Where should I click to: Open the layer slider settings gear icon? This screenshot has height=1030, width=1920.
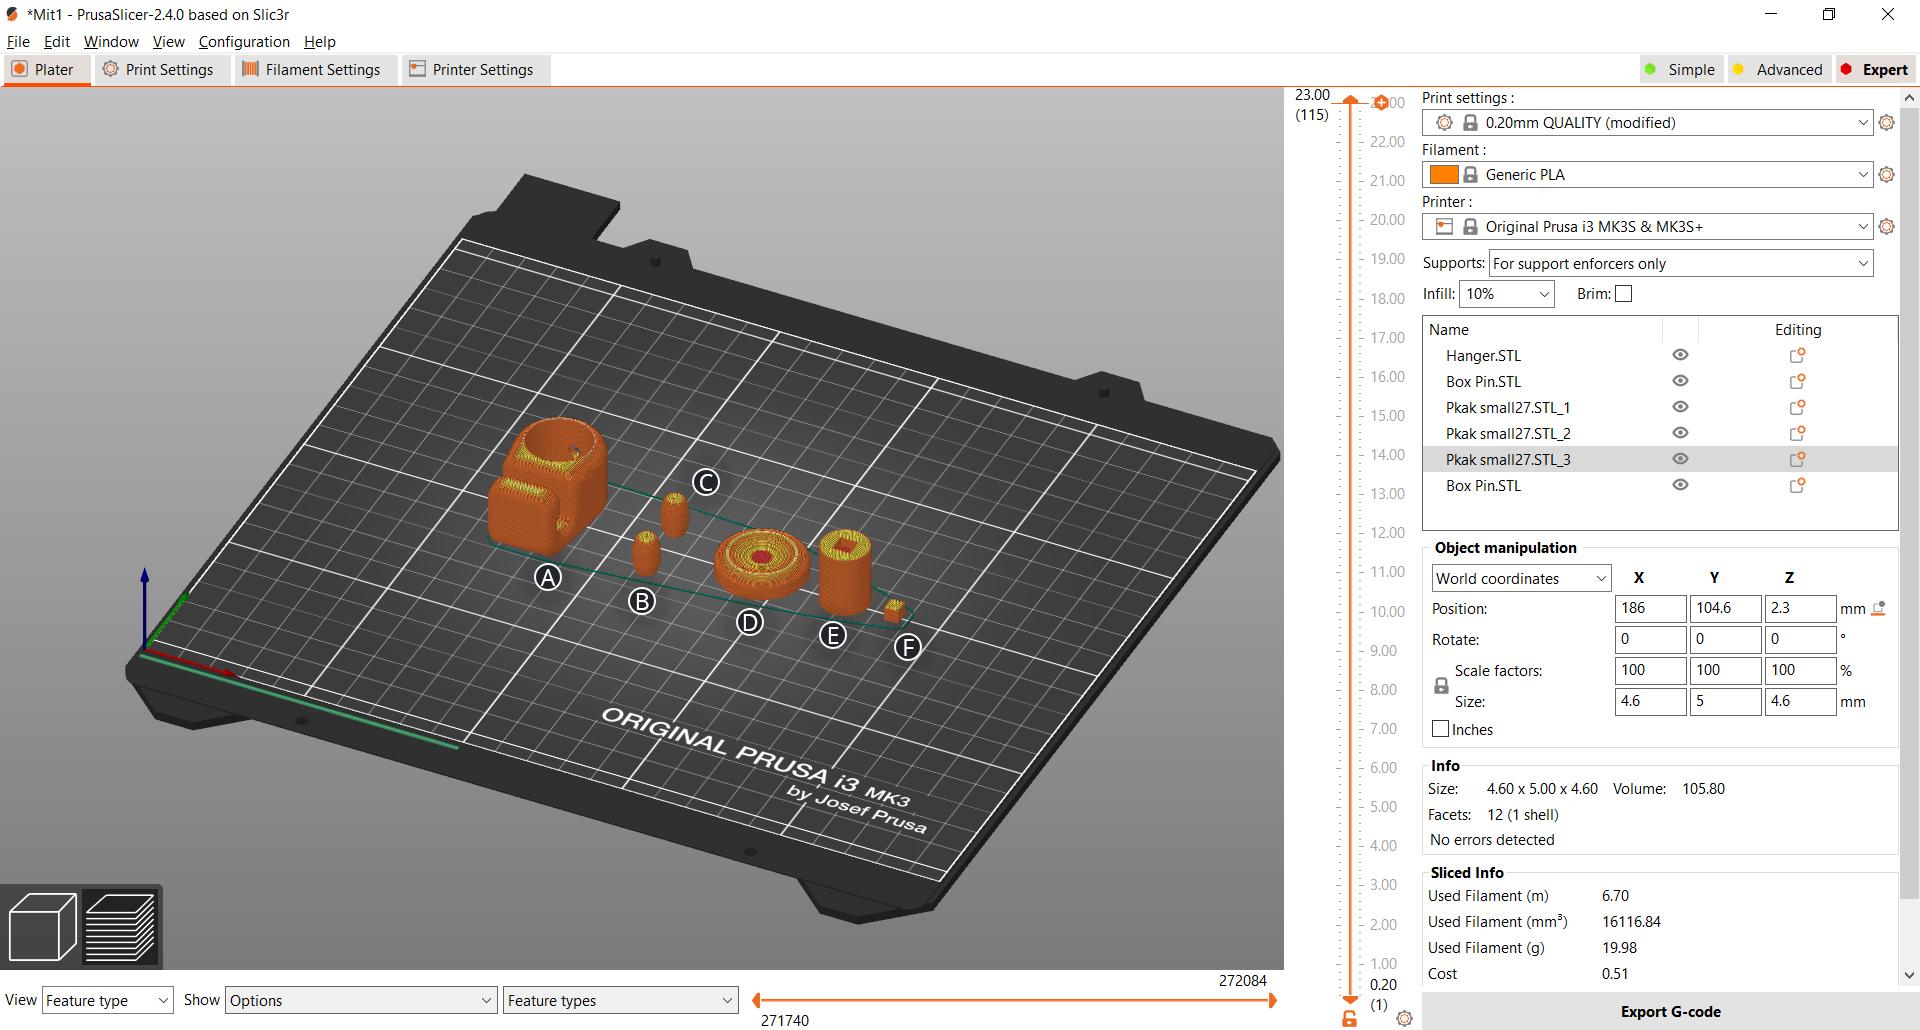(1404, 1019)
